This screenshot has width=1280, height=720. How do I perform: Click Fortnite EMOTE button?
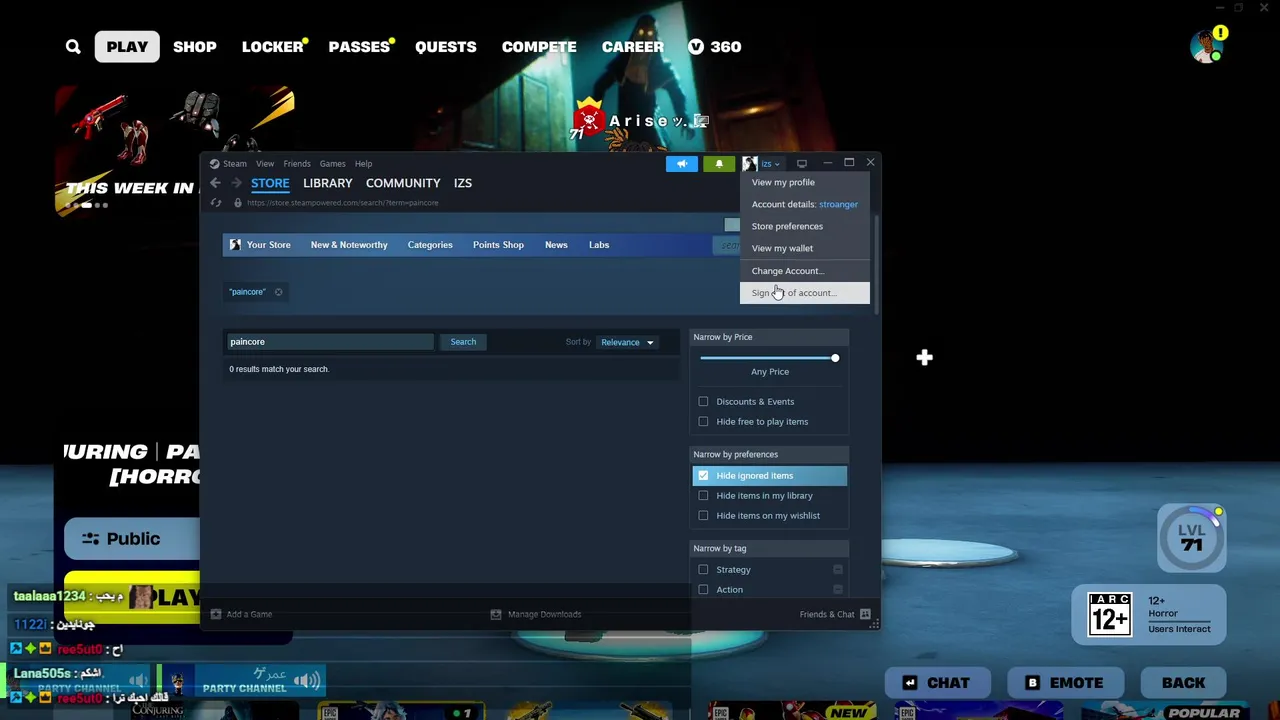1064,683
